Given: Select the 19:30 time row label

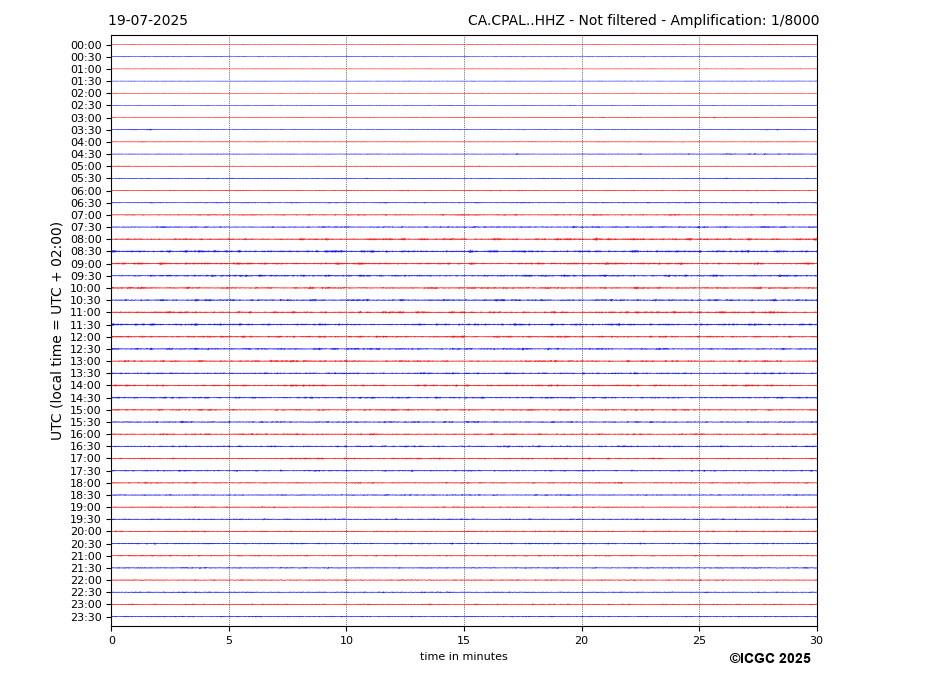Looking at the screenshot, I should click(86, 520).
